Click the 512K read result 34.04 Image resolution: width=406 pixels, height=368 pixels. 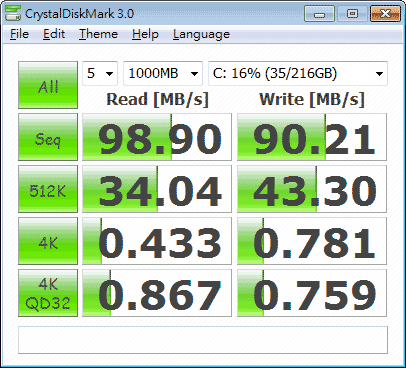(157, 189)
